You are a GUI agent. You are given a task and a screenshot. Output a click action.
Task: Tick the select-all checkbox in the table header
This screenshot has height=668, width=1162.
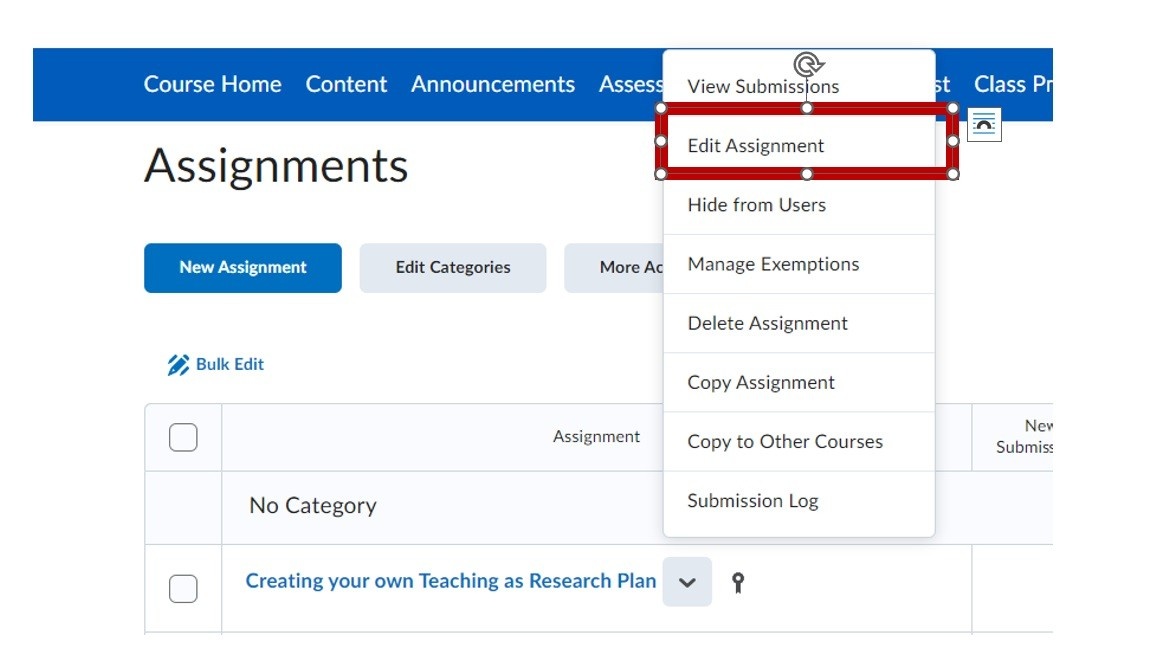(183, 438)
